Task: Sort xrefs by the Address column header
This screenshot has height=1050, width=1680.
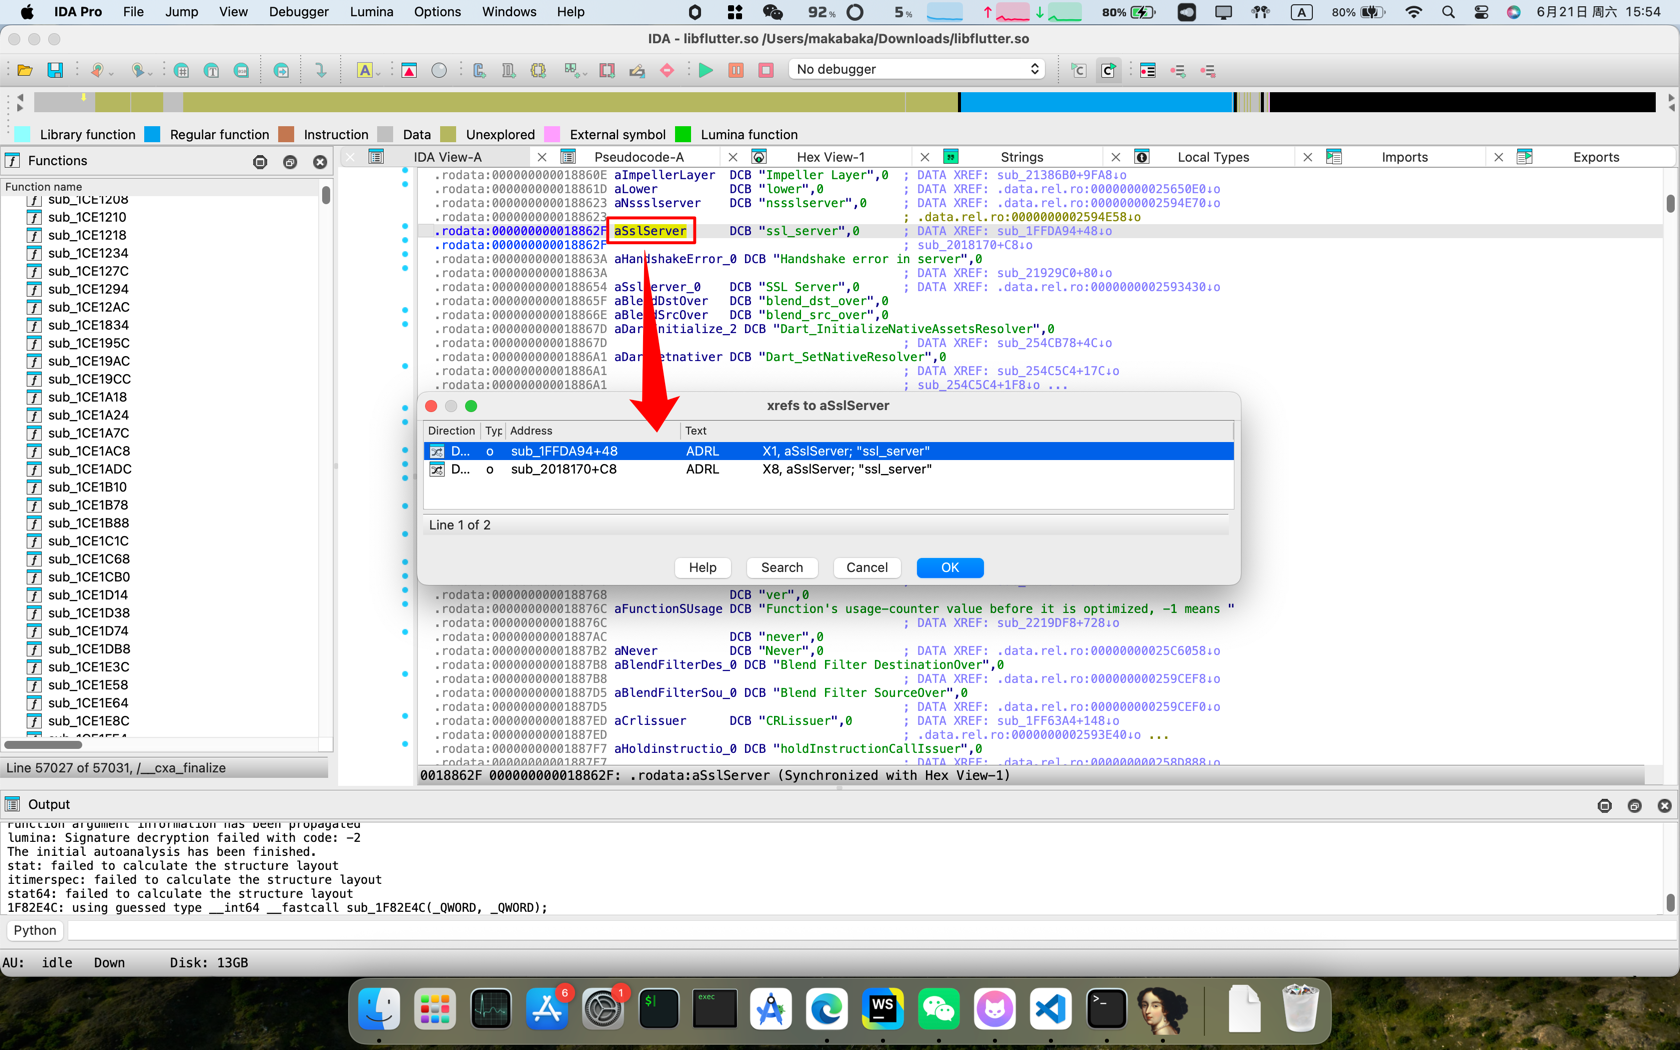Action: click(x=592, y=431)
